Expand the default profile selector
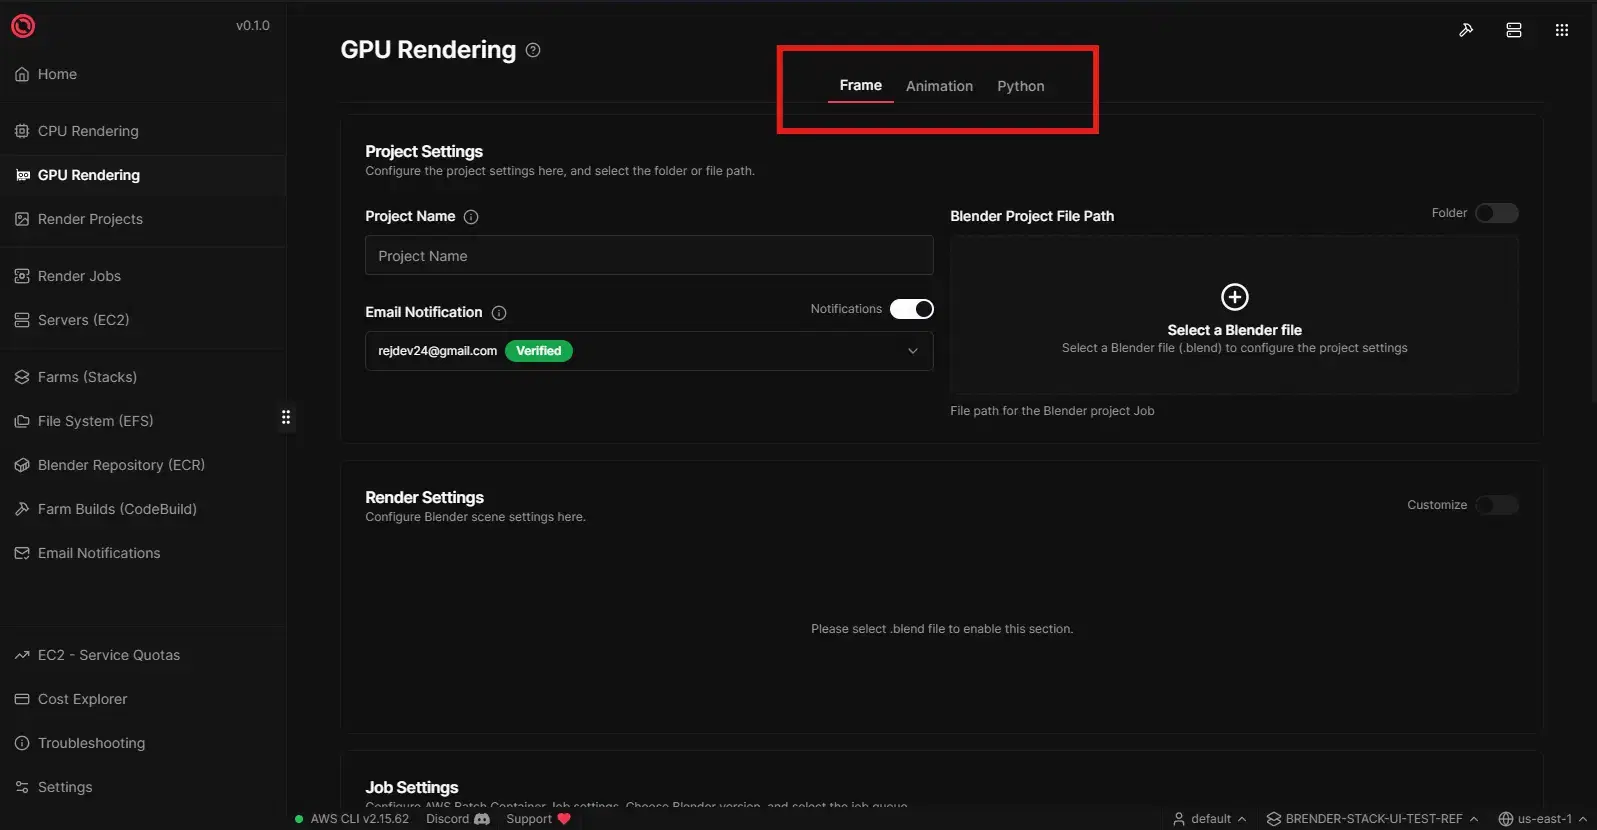 click(1210, 819)
